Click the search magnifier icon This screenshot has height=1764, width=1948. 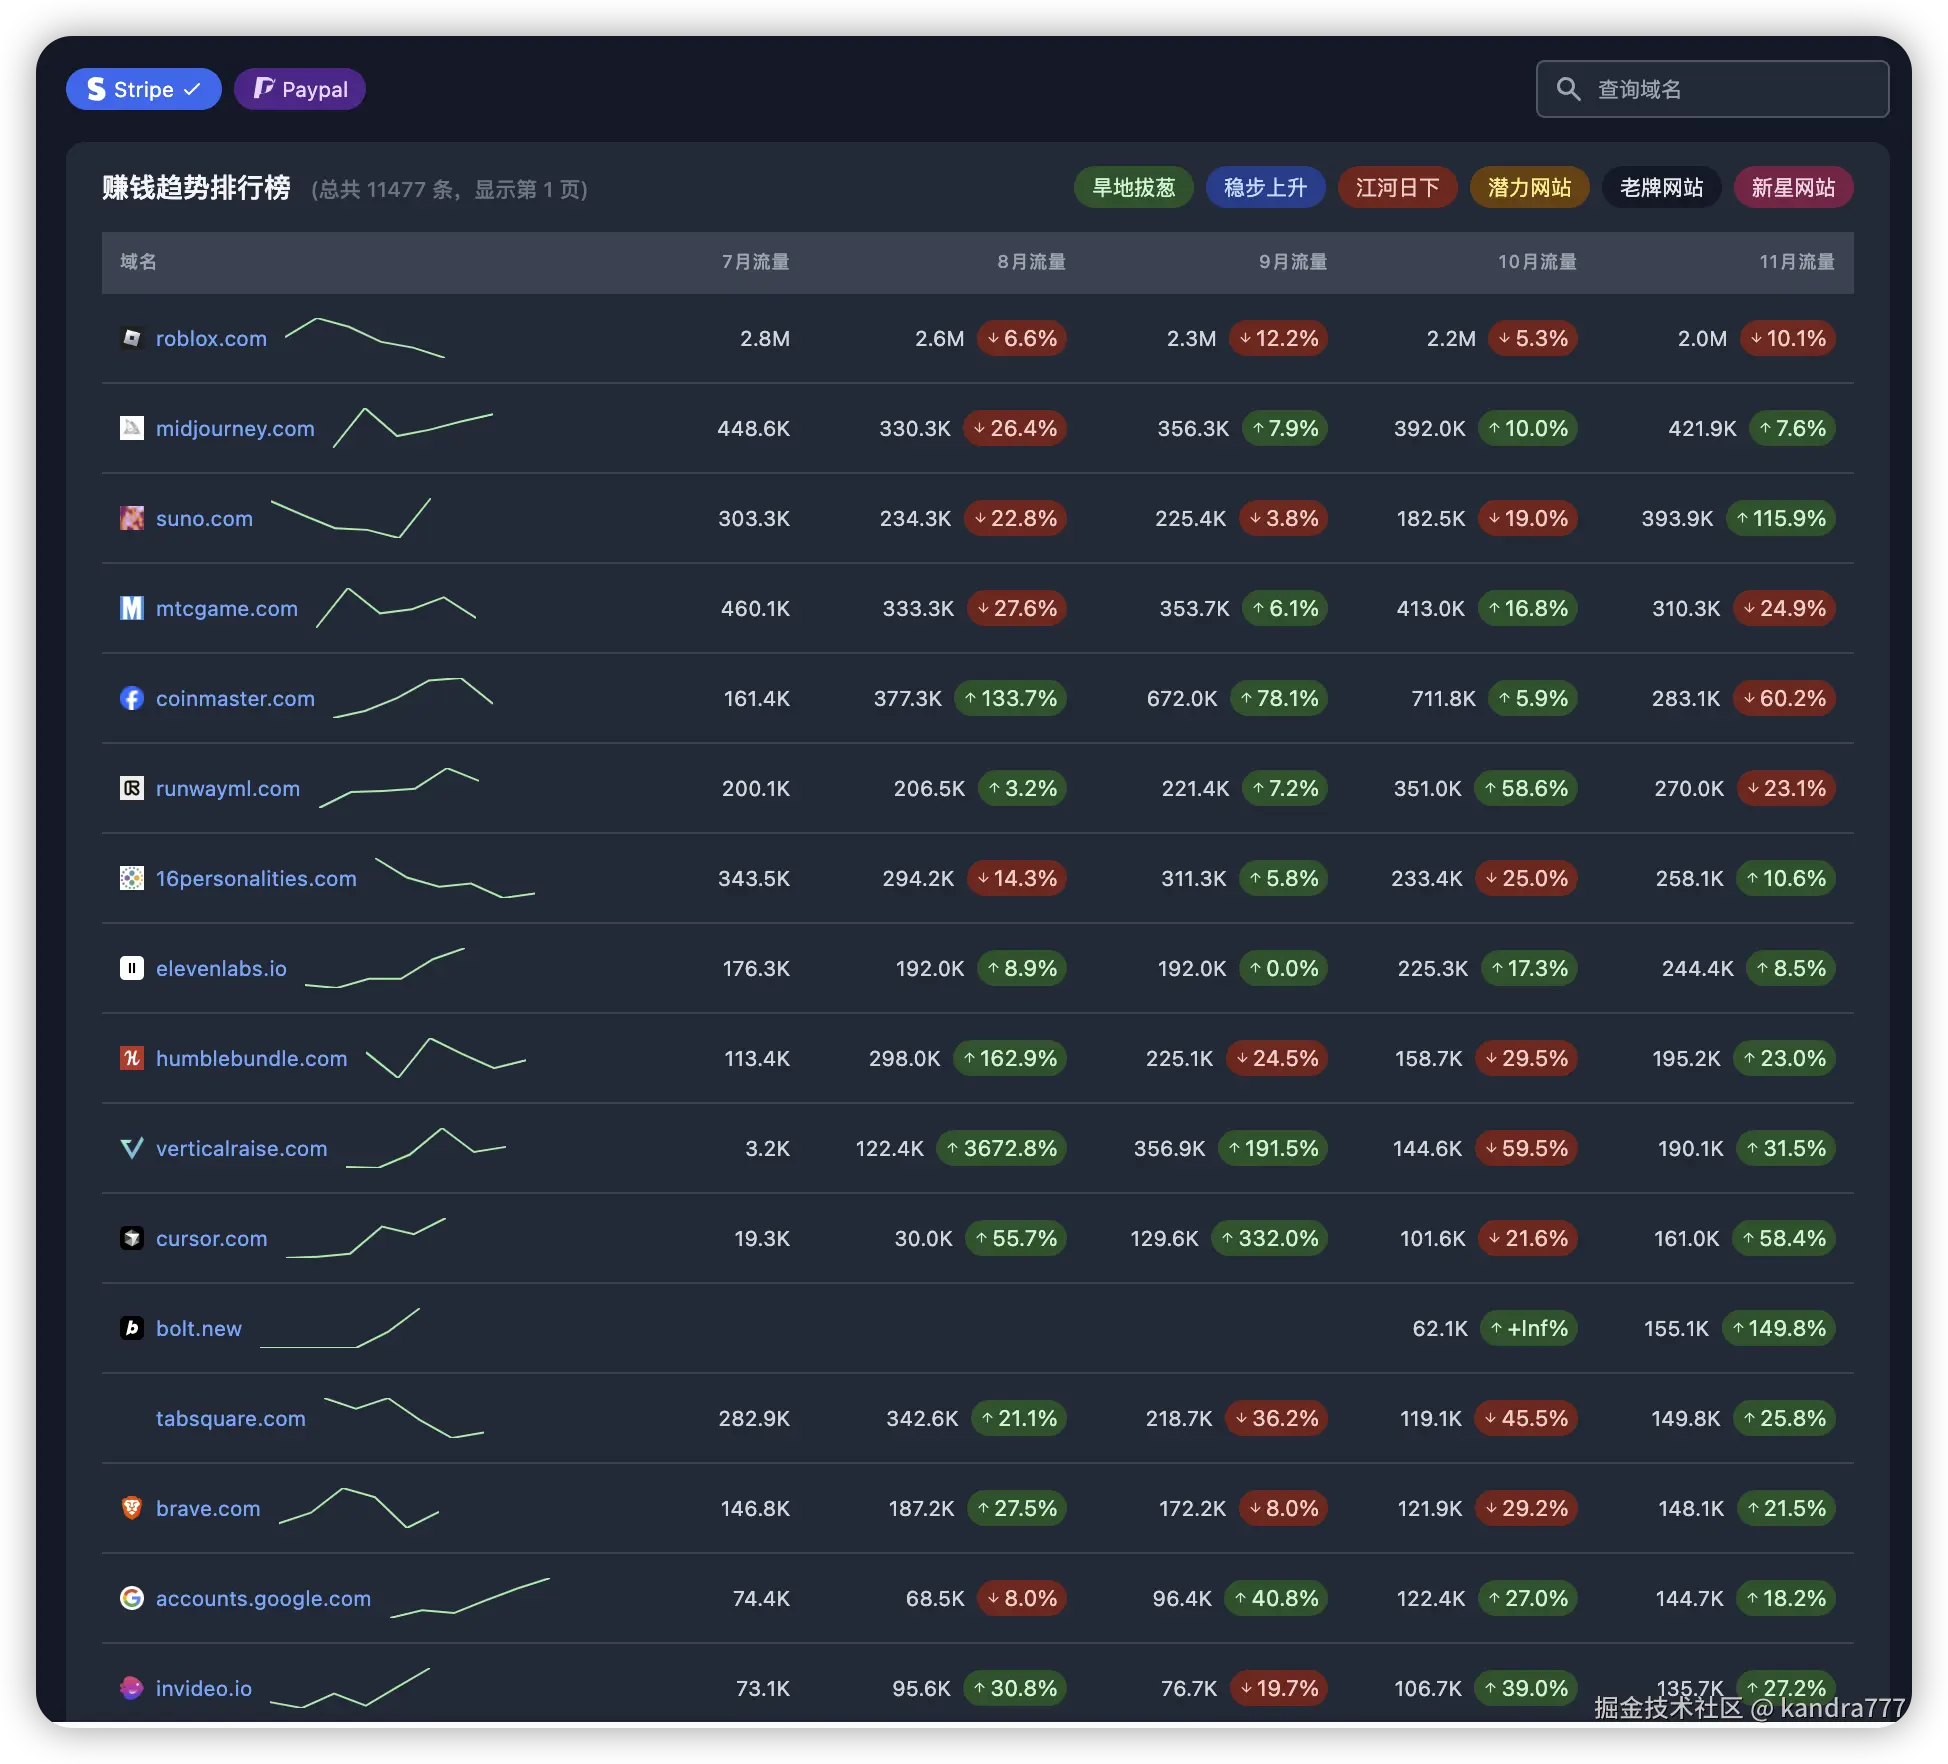pyautogui.click(x=1568, y=89)
